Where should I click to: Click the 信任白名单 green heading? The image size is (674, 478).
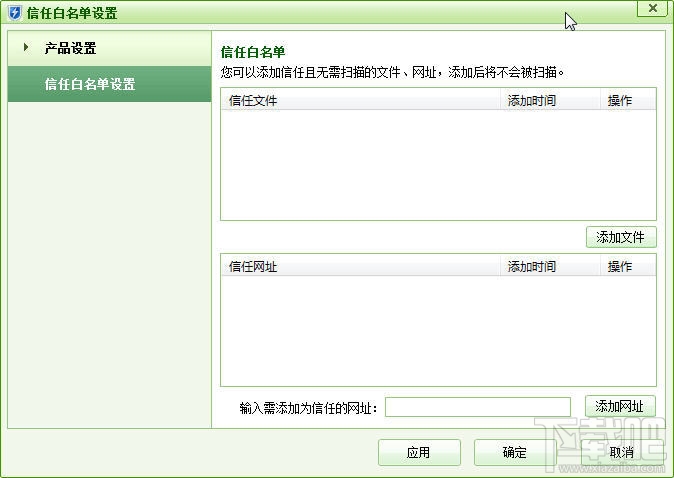[x=253, y=52]
